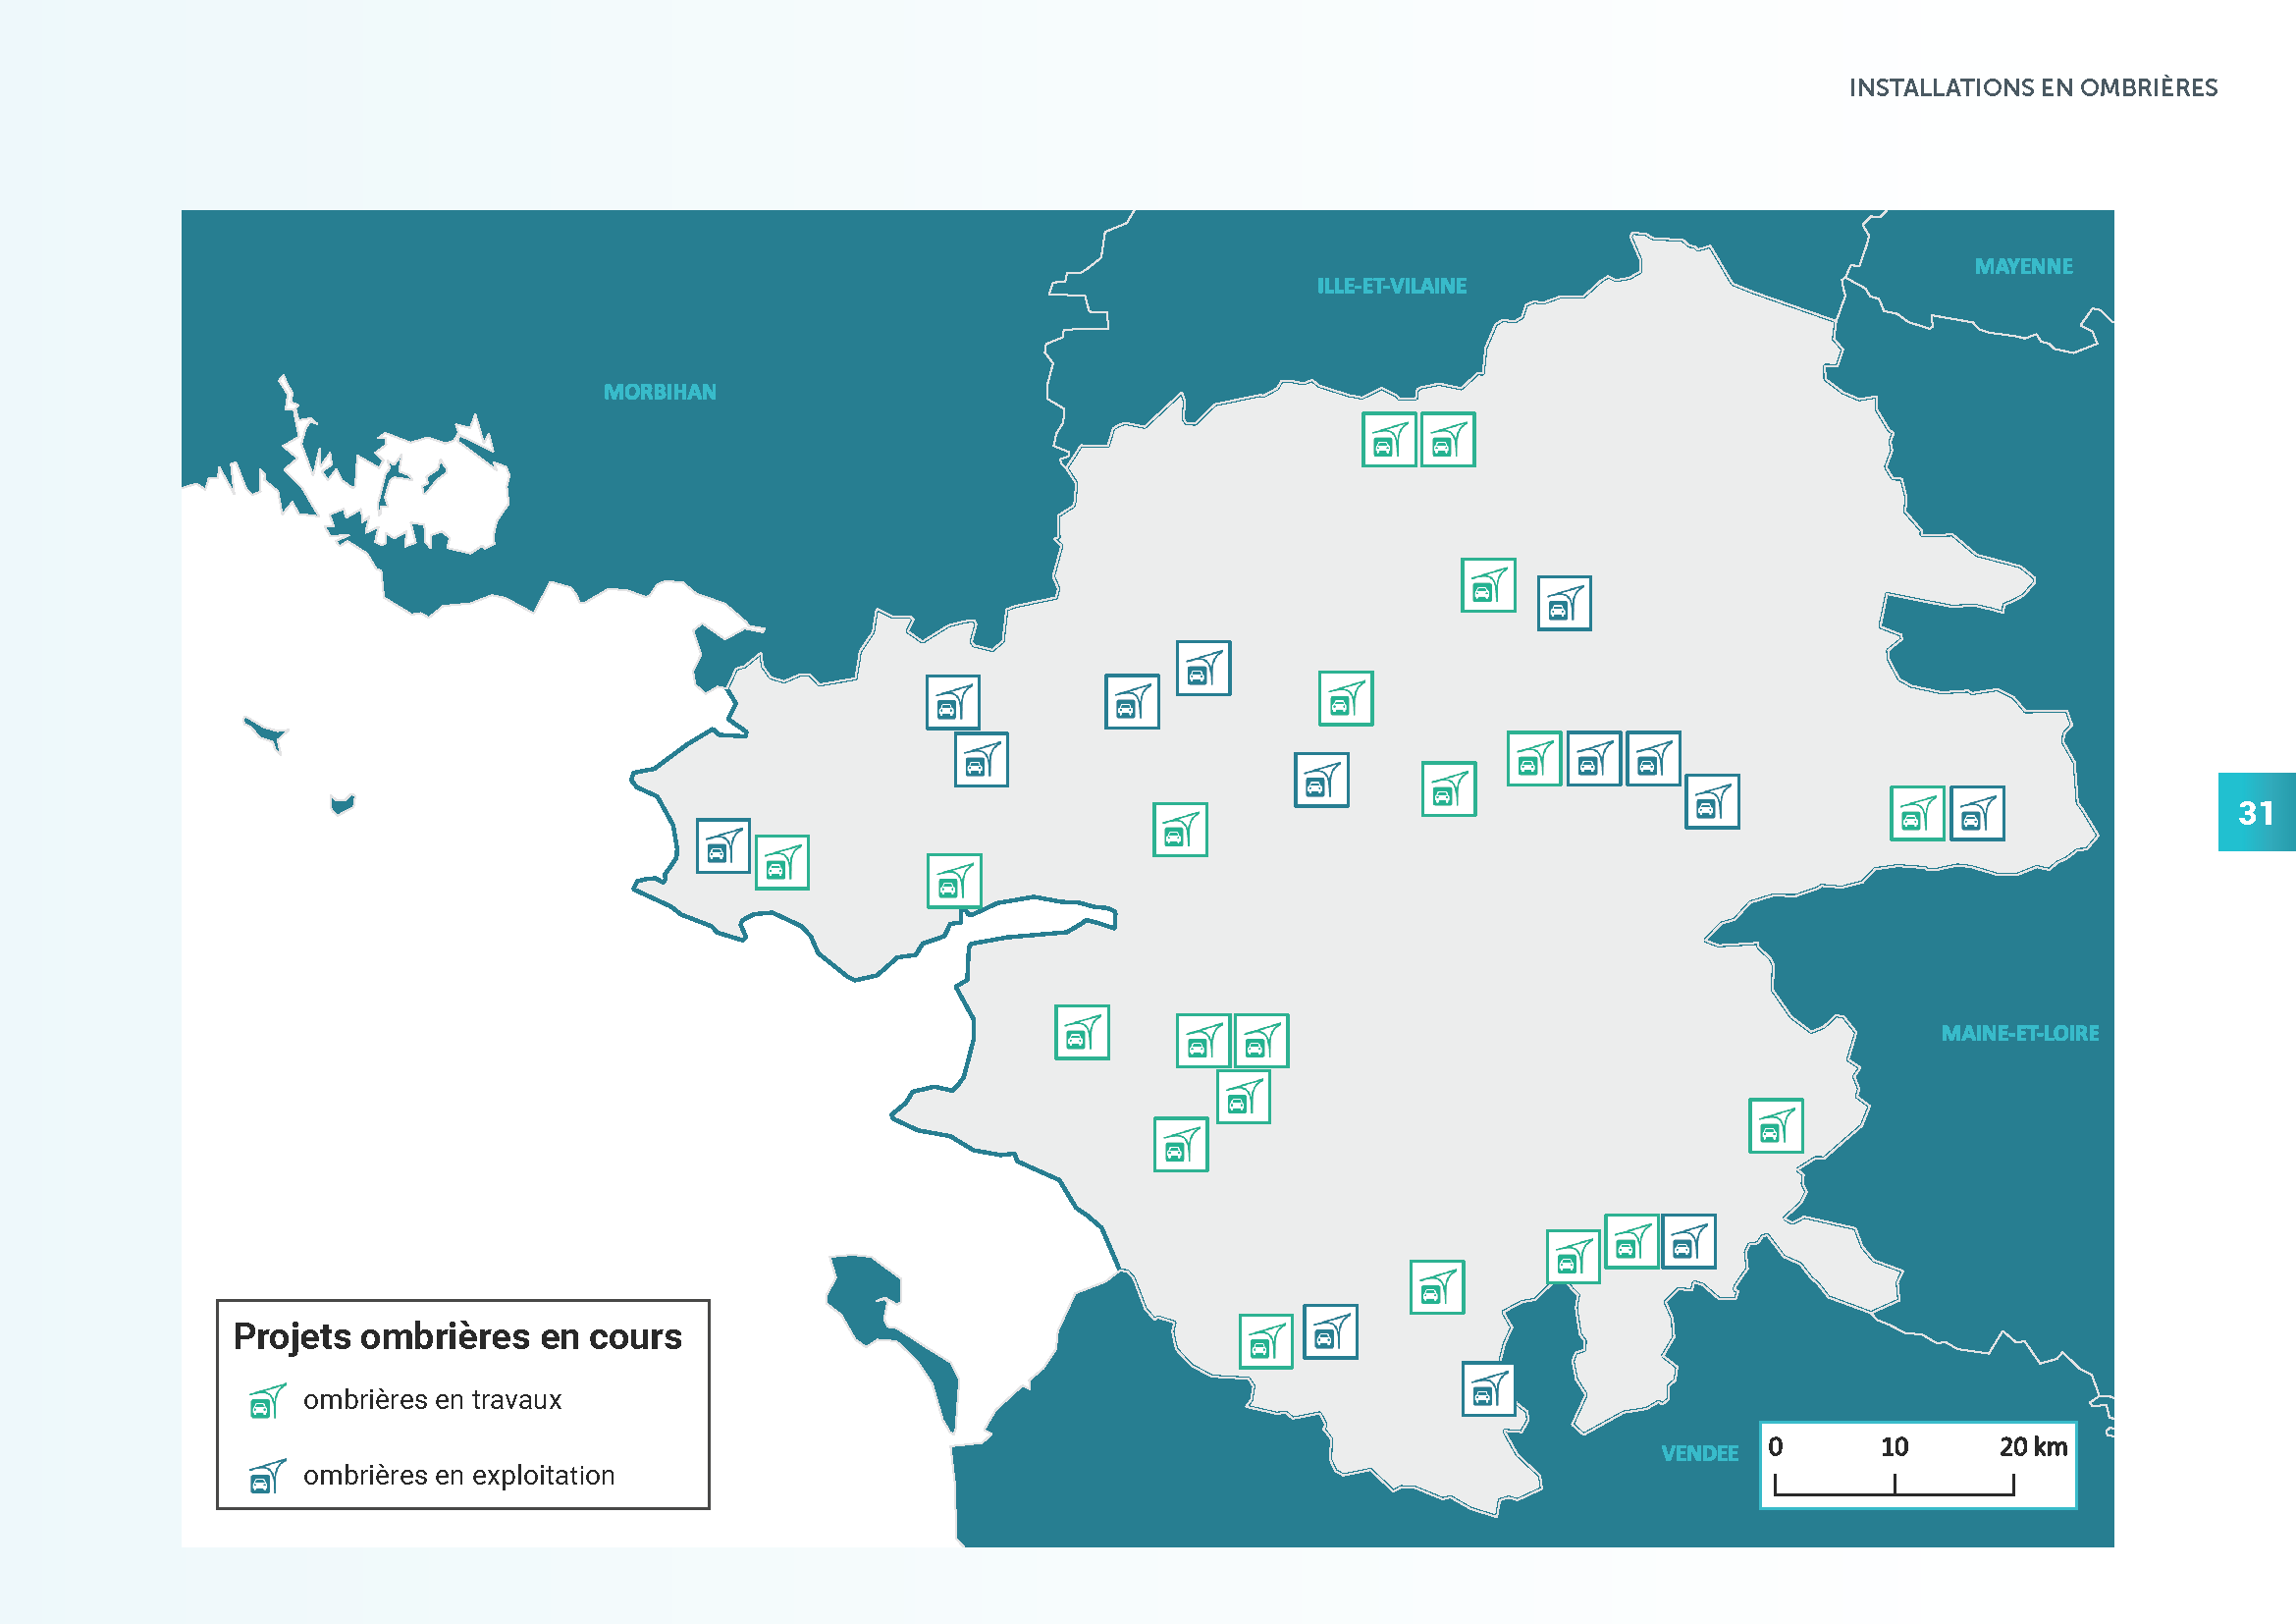Screen dimensions: 2296x1624
Task: Click the ILLE-ET-VILAINE department label
Action: (x=1391, y=286)
